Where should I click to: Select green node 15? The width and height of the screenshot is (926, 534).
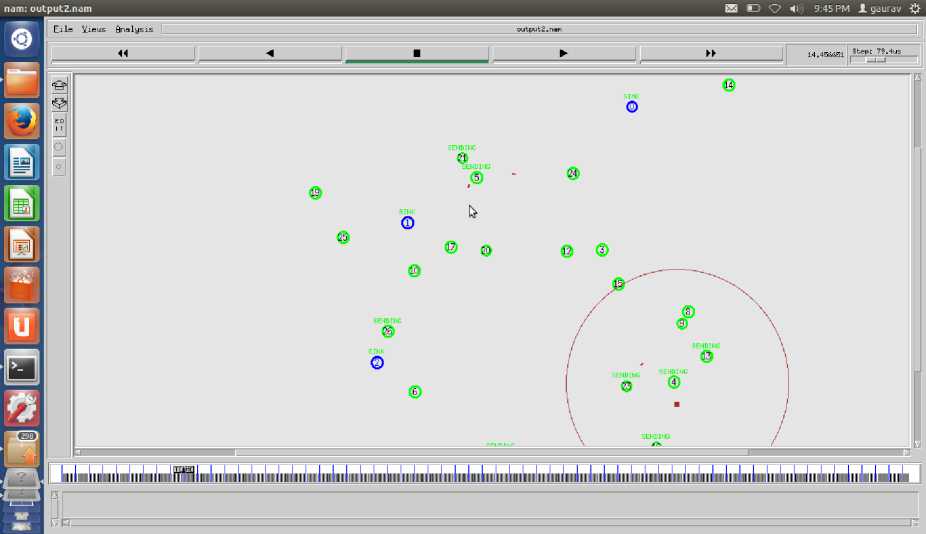click(618, 284)
